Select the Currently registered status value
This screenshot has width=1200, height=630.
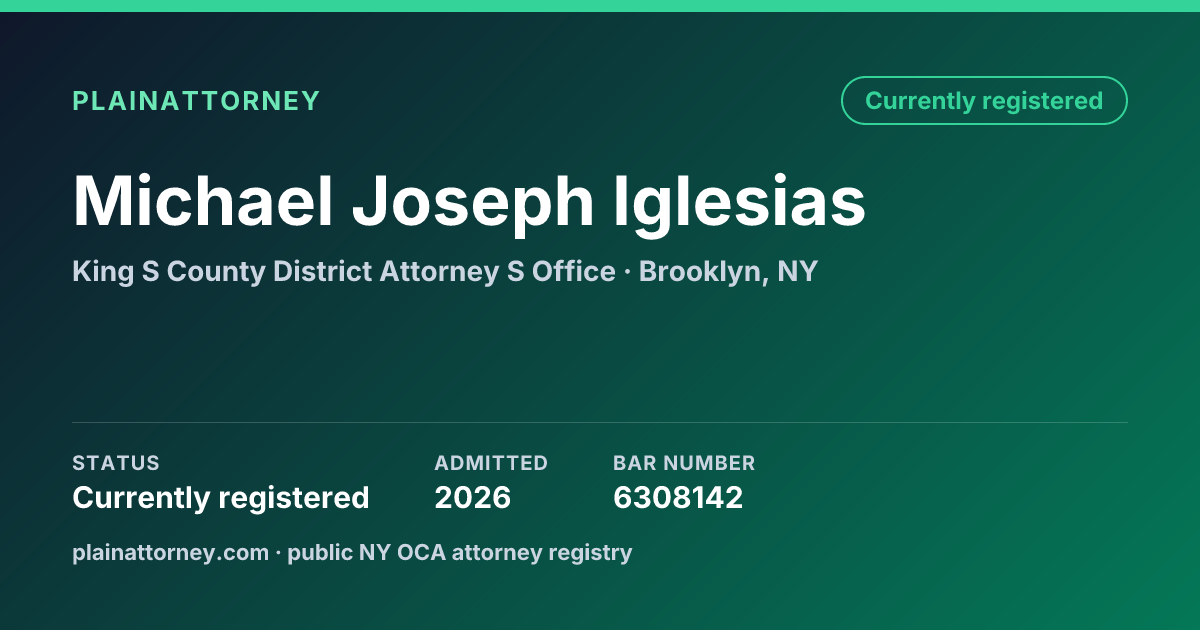click(x=221, y=498)
